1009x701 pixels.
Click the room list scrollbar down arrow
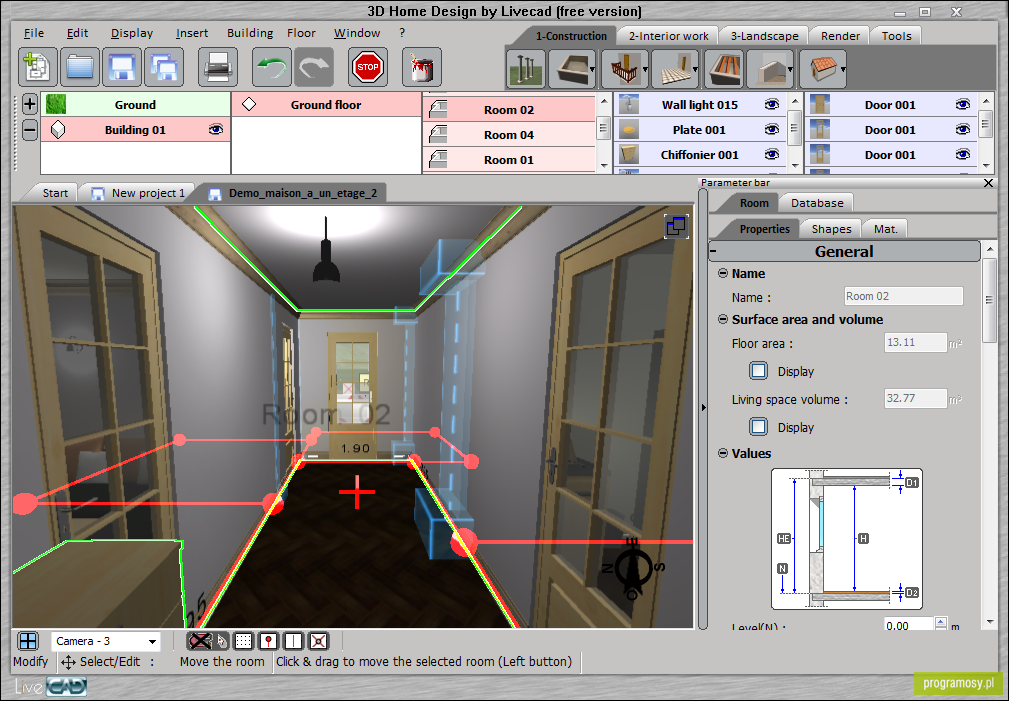(x=604, y=165)
